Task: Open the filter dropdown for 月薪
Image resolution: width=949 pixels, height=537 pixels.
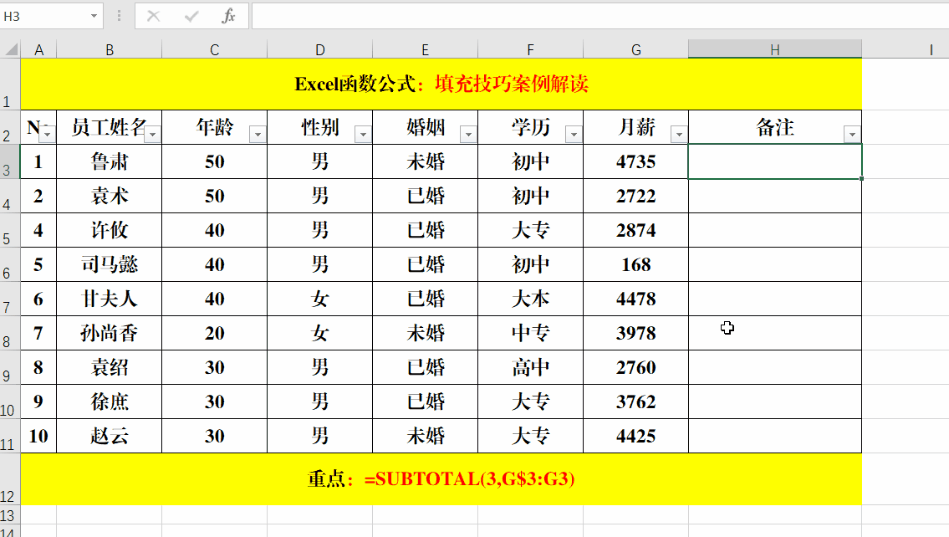Action: click(679, 134)
